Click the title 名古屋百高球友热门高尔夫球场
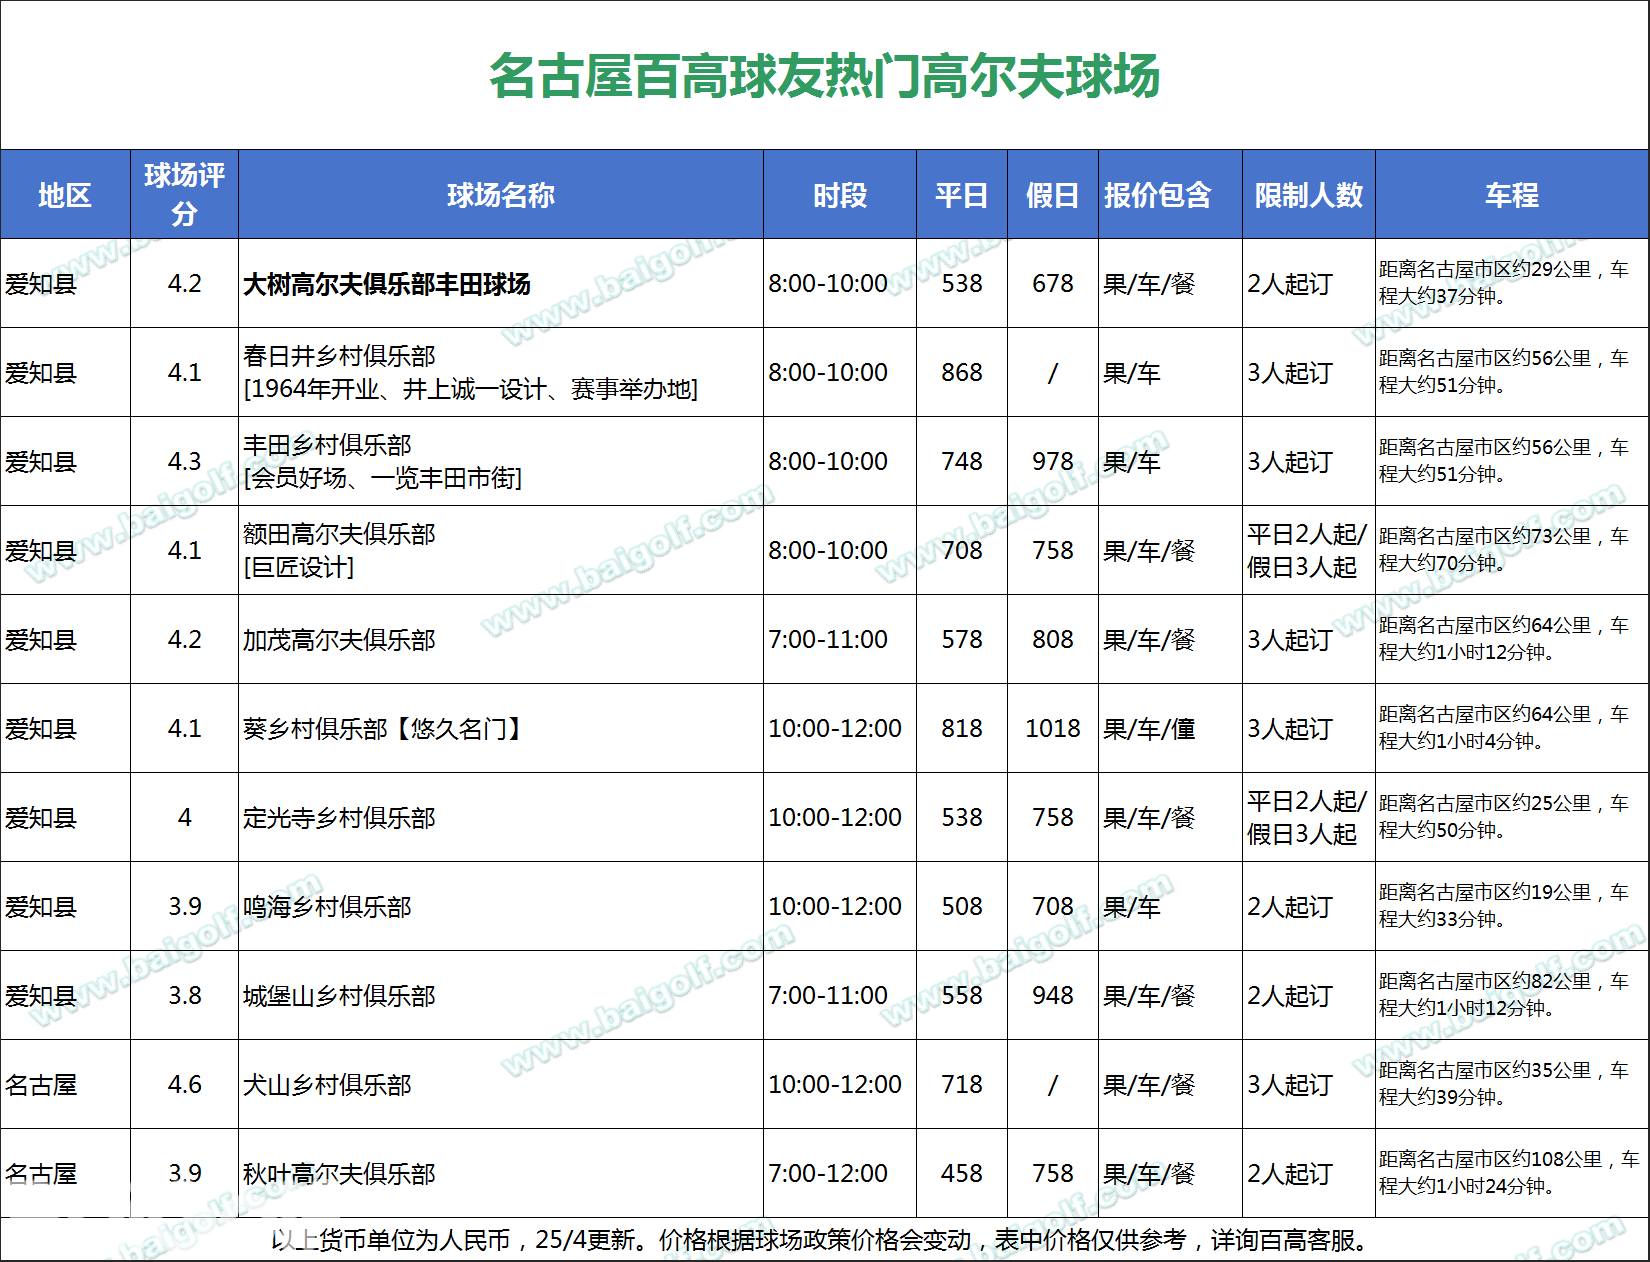The image size is (1650, 1262). [x=824, y=76]
